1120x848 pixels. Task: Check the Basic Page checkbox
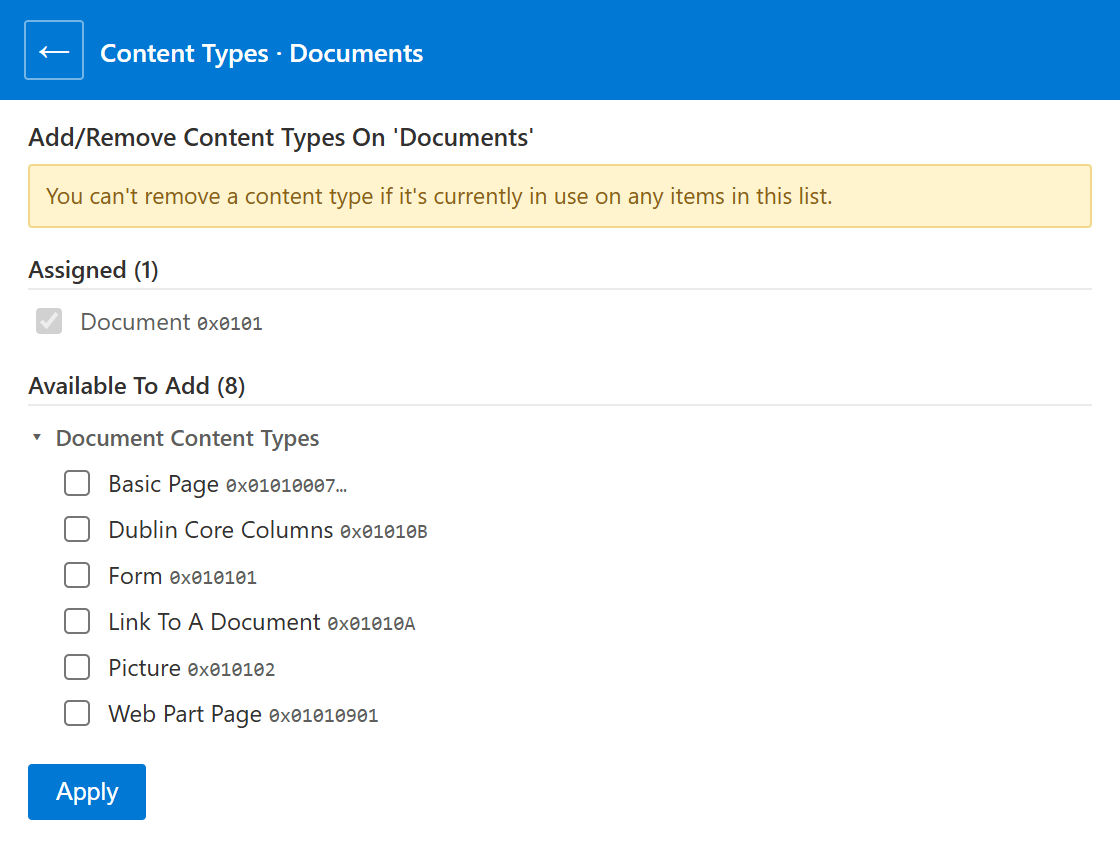77,483
